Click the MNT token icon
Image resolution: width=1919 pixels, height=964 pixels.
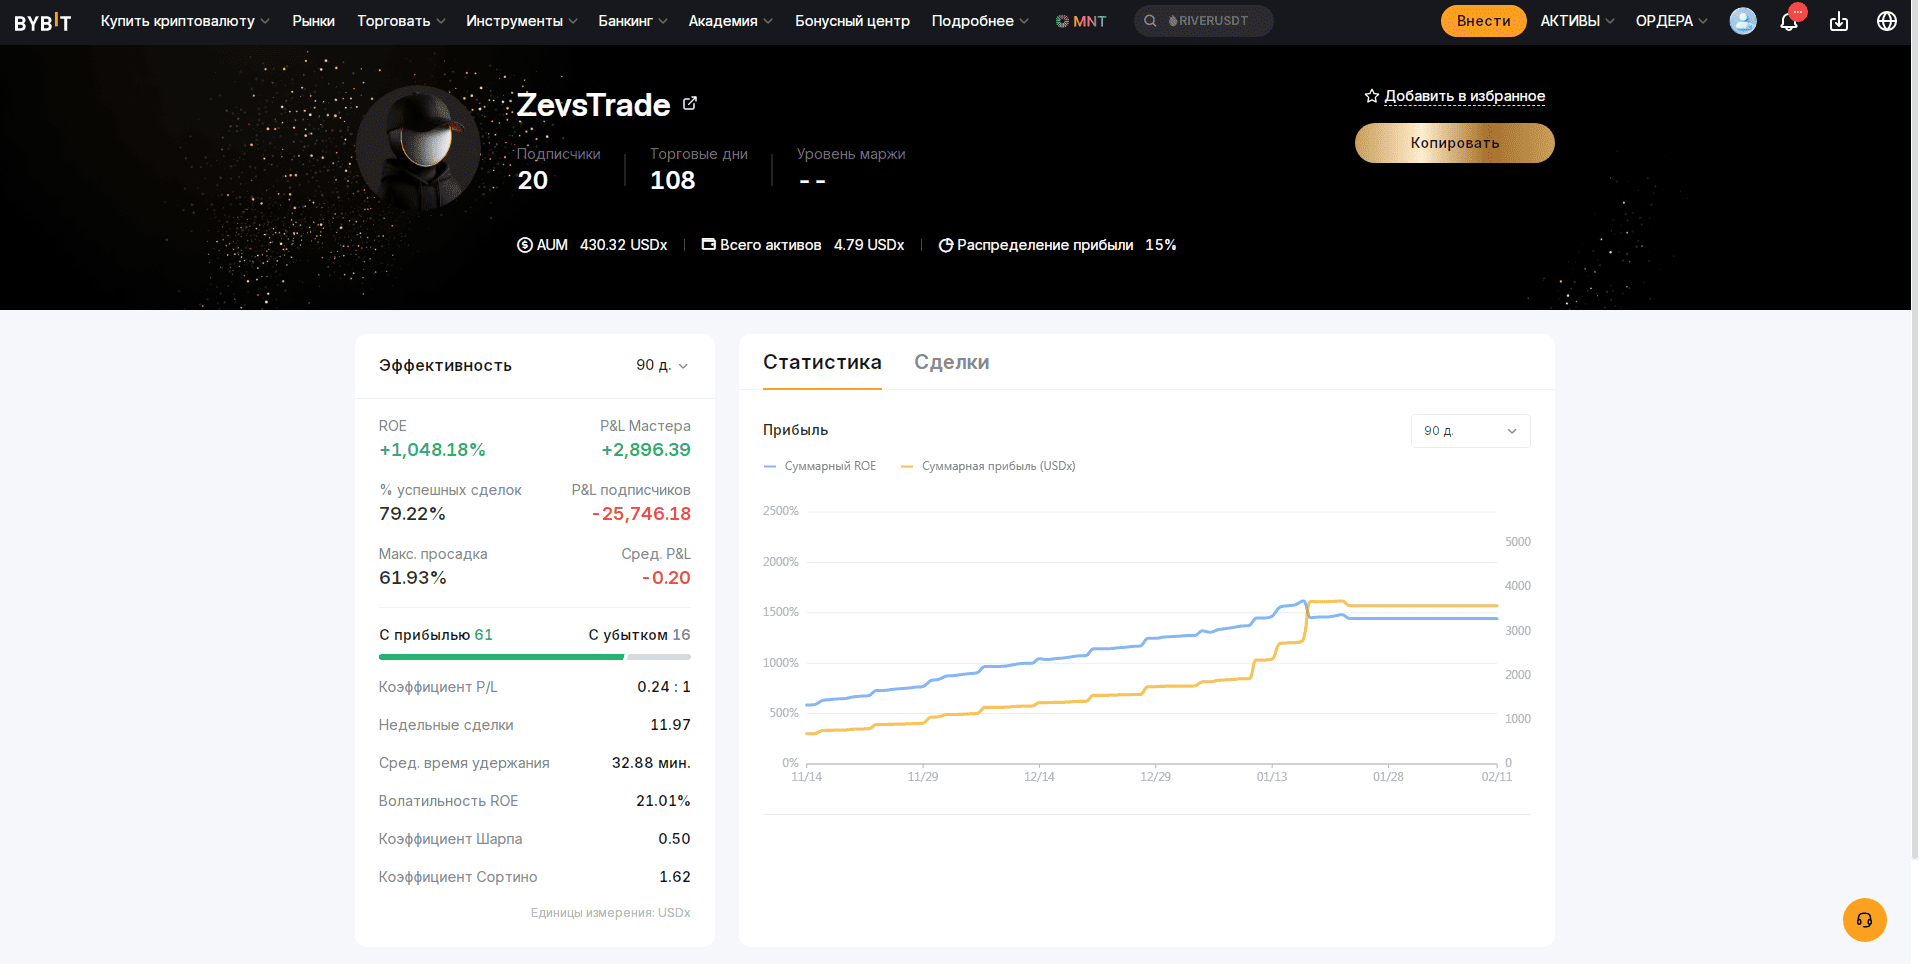(1062, 21)
